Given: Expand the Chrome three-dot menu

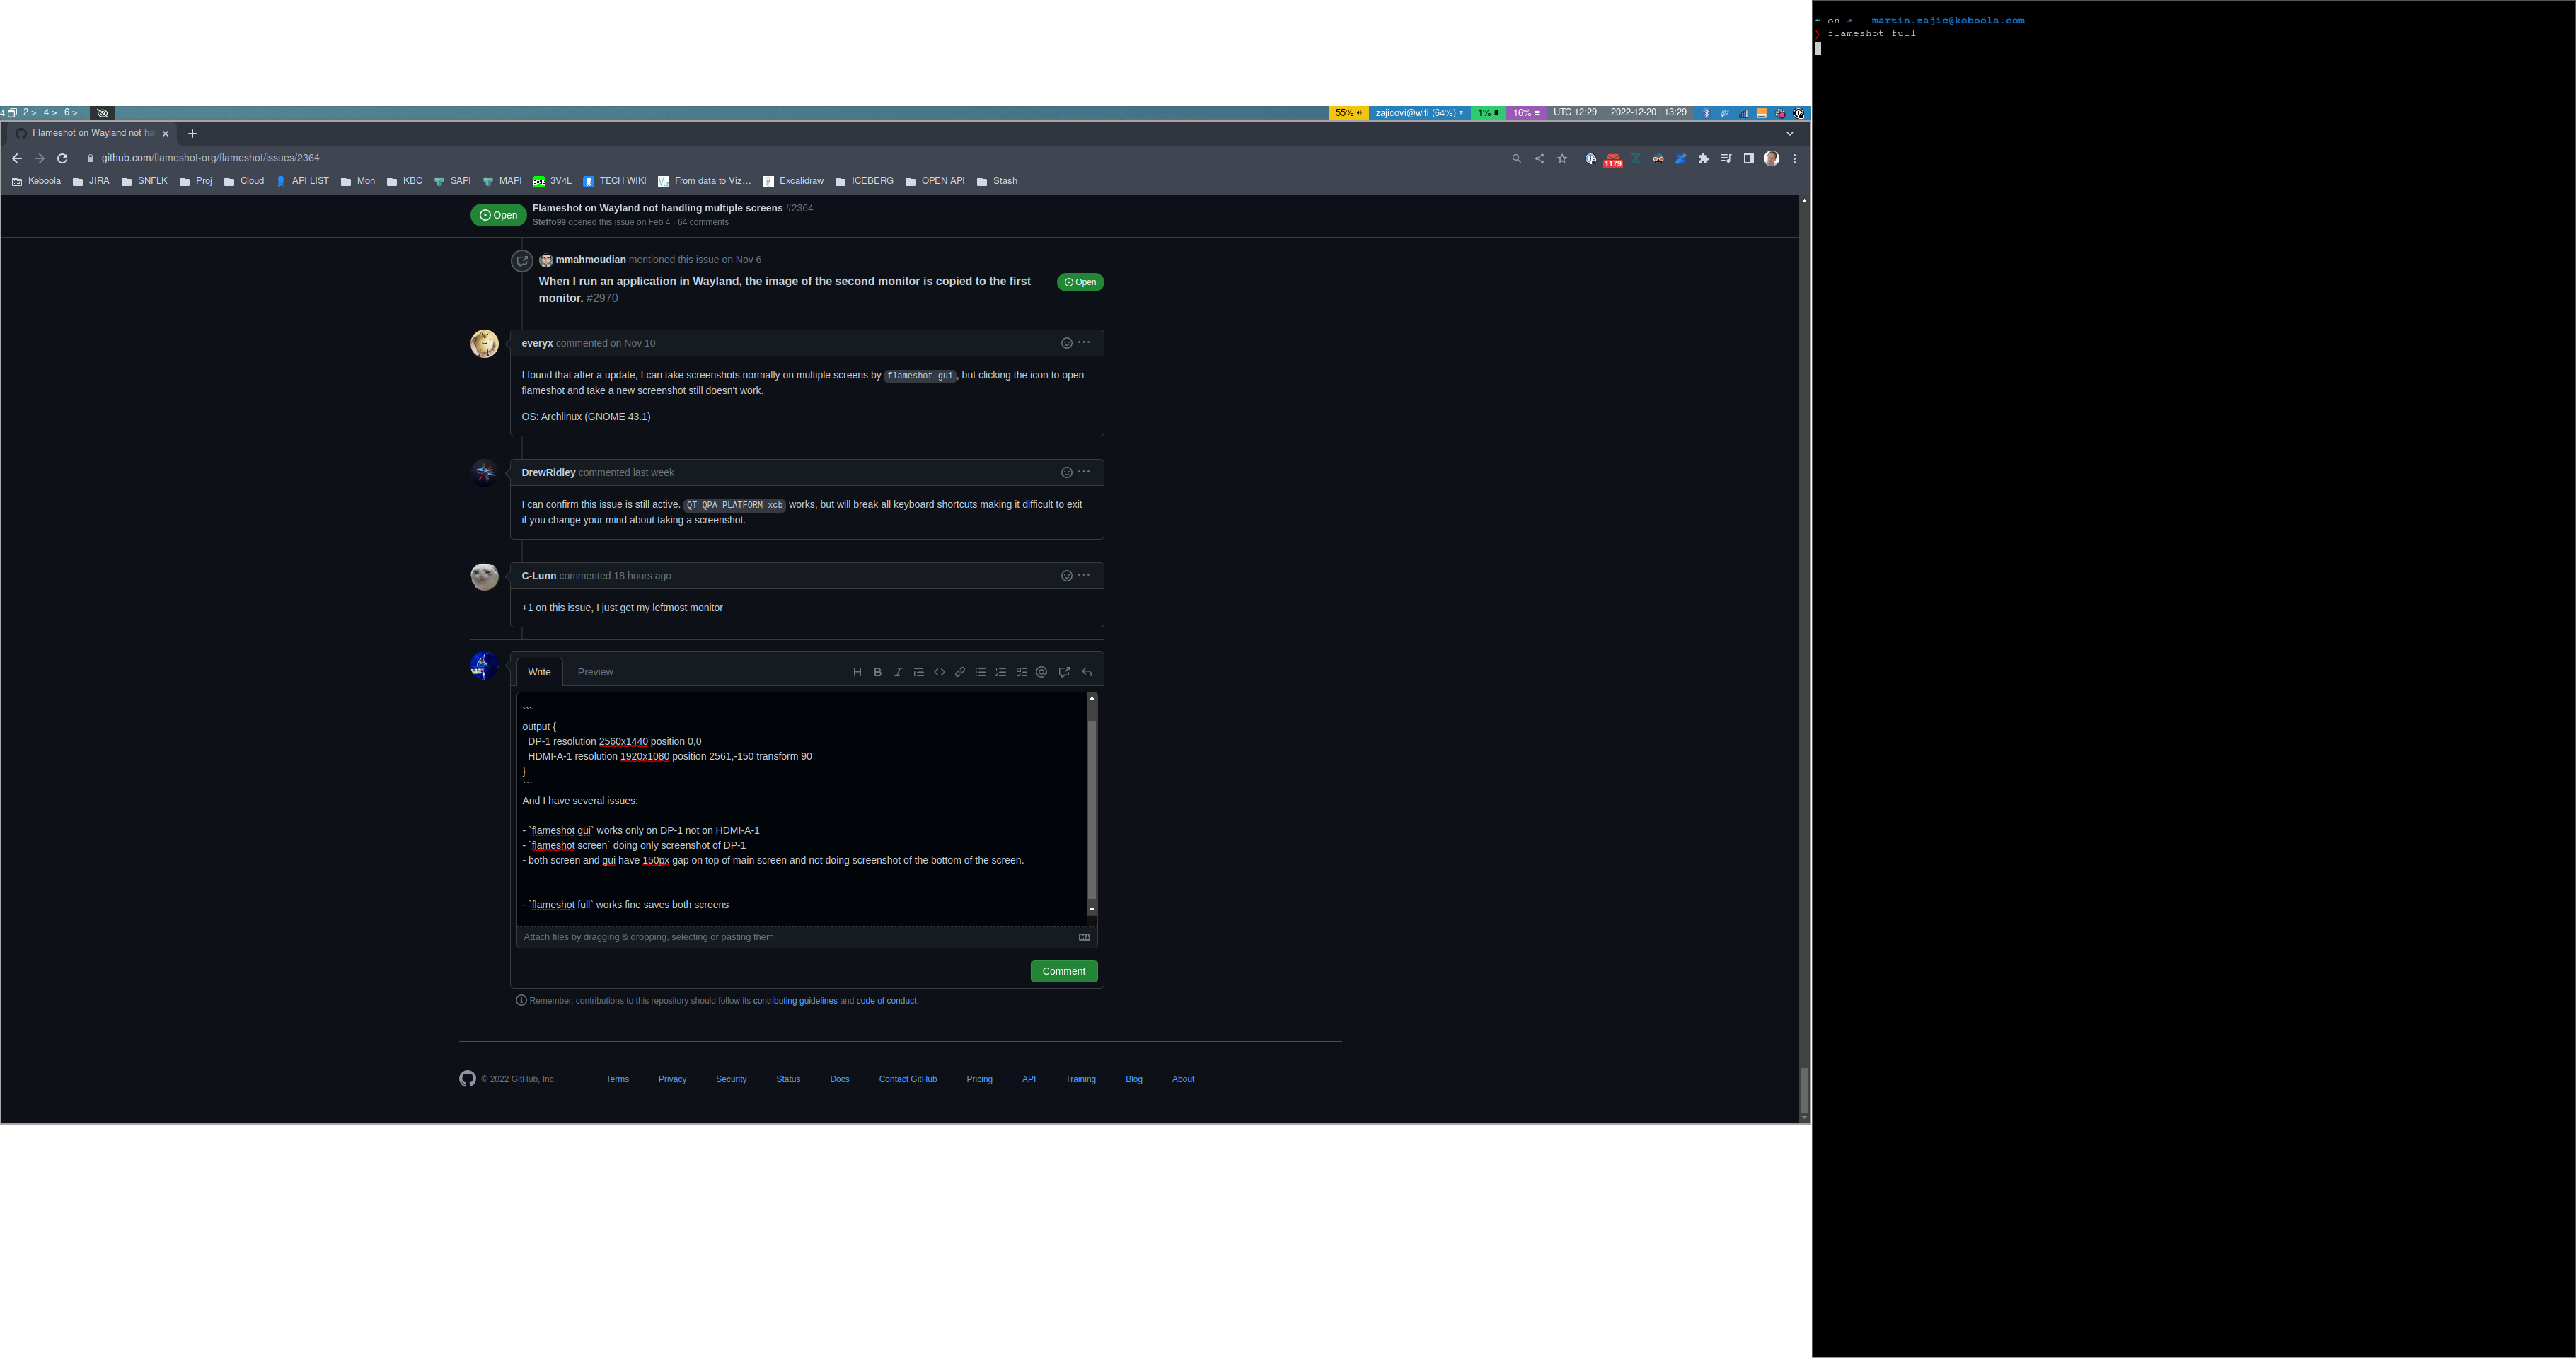Looking at the screenshot, I should coord(1794,158).
